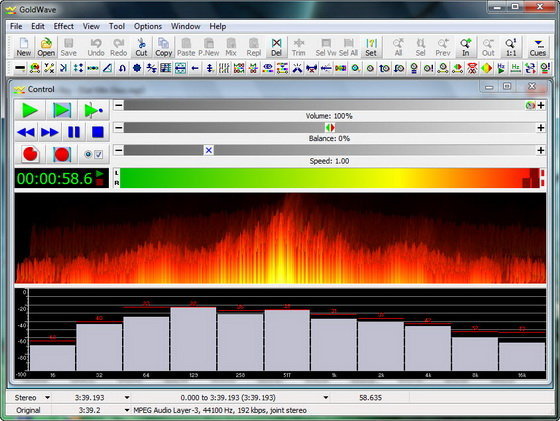Image resolution: width=560 pixels, height=421 pixels.
Task: Click the zoom Out toolbar button
Action: pos(488,47)
